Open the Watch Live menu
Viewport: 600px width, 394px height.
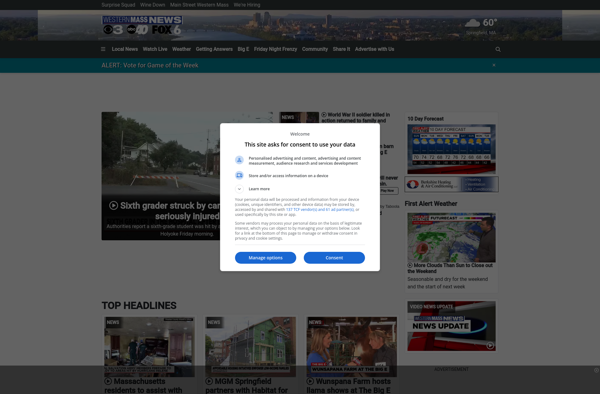coord(155,49)
